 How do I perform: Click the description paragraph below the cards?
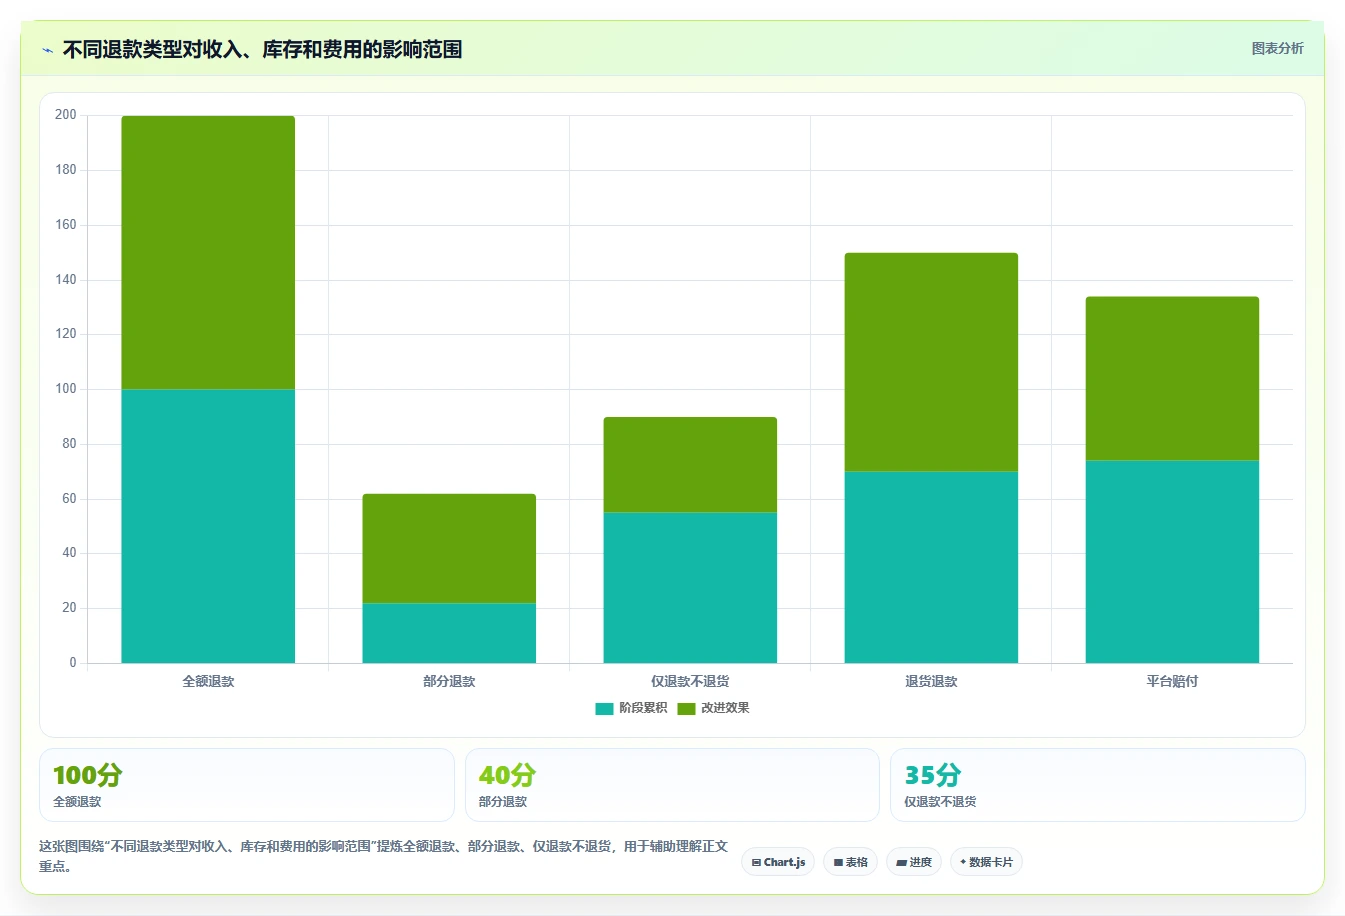pos(383,856)
